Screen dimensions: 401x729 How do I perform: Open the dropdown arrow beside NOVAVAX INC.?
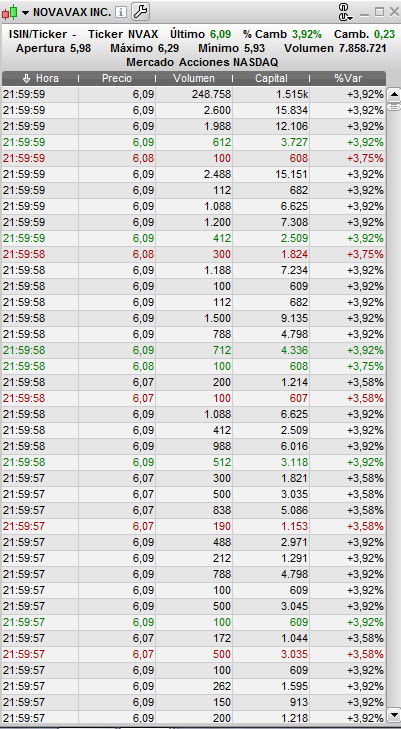pos(25,13)
